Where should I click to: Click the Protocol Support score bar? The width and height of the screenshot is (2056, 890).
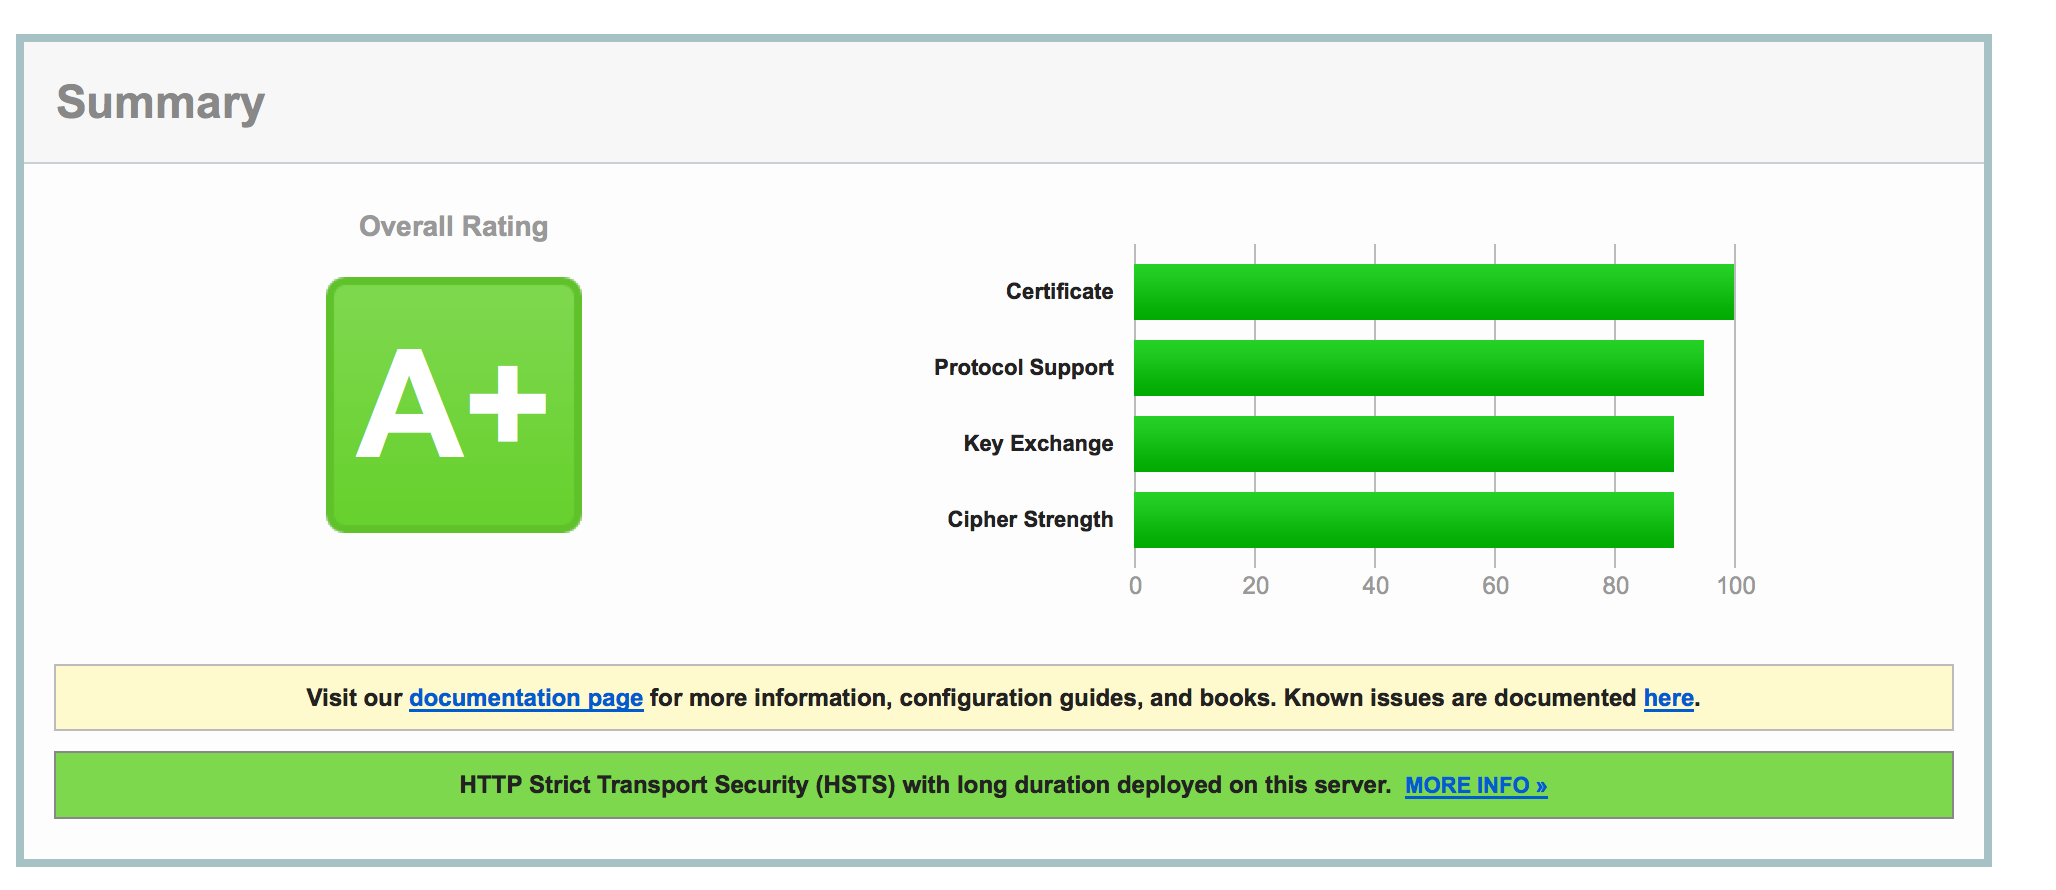[1418, 368]
